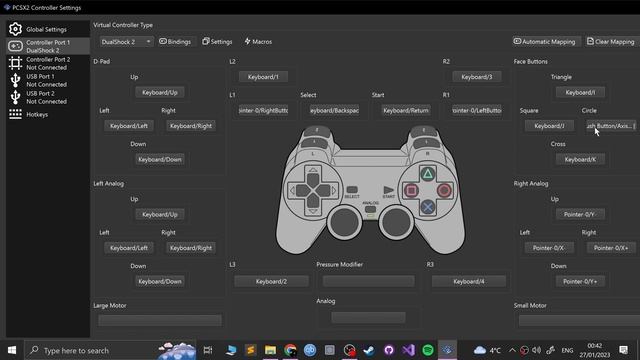The width and height of the screenshot is (640, 360).
Task: Click the Type here to search box
Action: tap(110, 350)
